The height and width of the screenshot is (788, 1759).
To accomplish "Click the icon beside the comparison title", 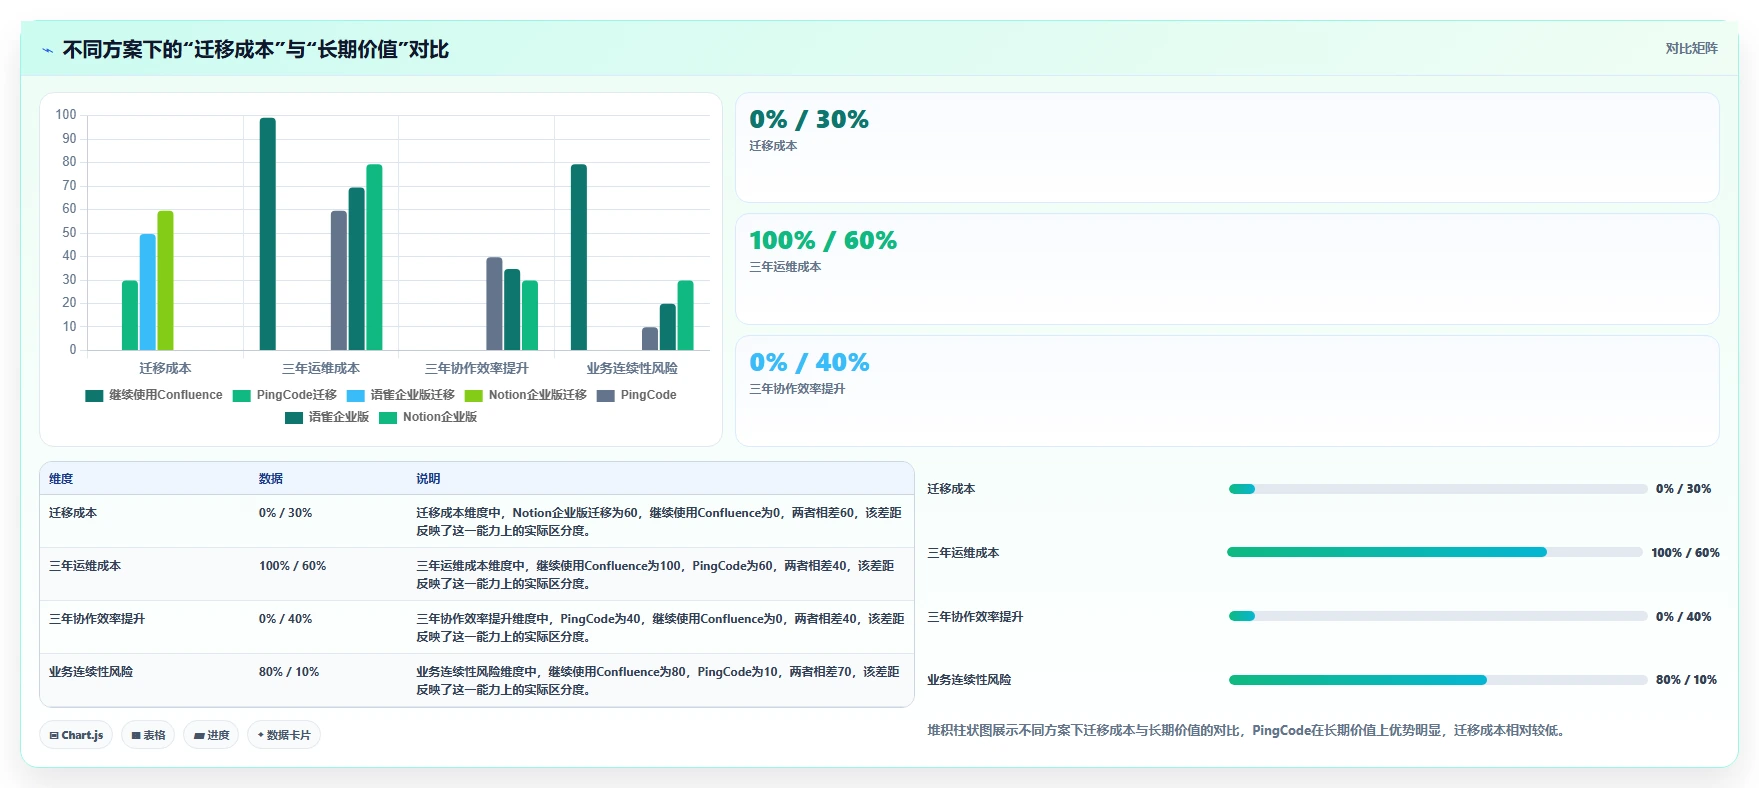I will coord(47,50).
